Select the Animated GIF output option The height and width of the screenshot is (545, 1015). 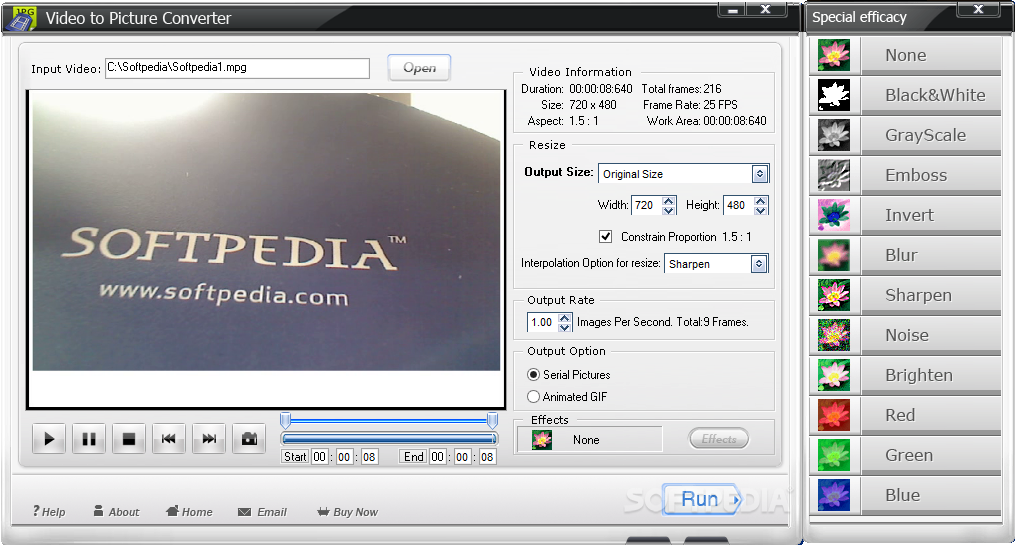[x=533, y=397]
